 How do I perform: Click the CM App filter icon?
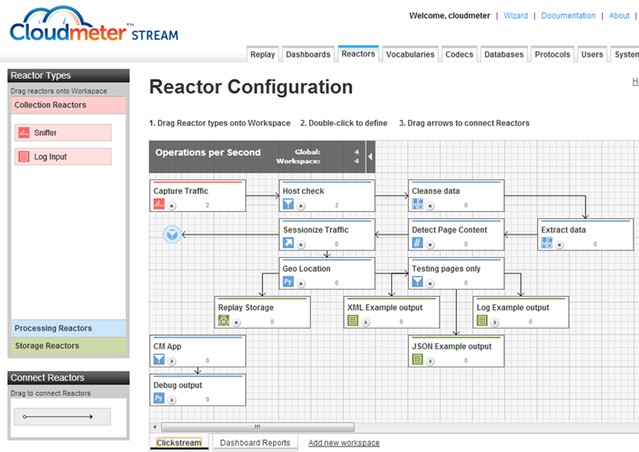pos(159,359)
